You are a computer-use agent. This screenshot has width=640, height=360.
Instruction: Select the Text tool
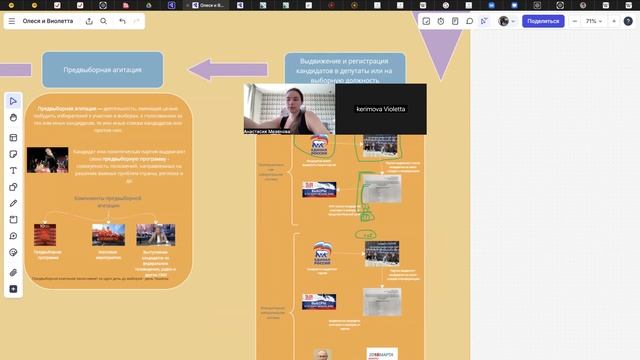(x=13, y=170)
